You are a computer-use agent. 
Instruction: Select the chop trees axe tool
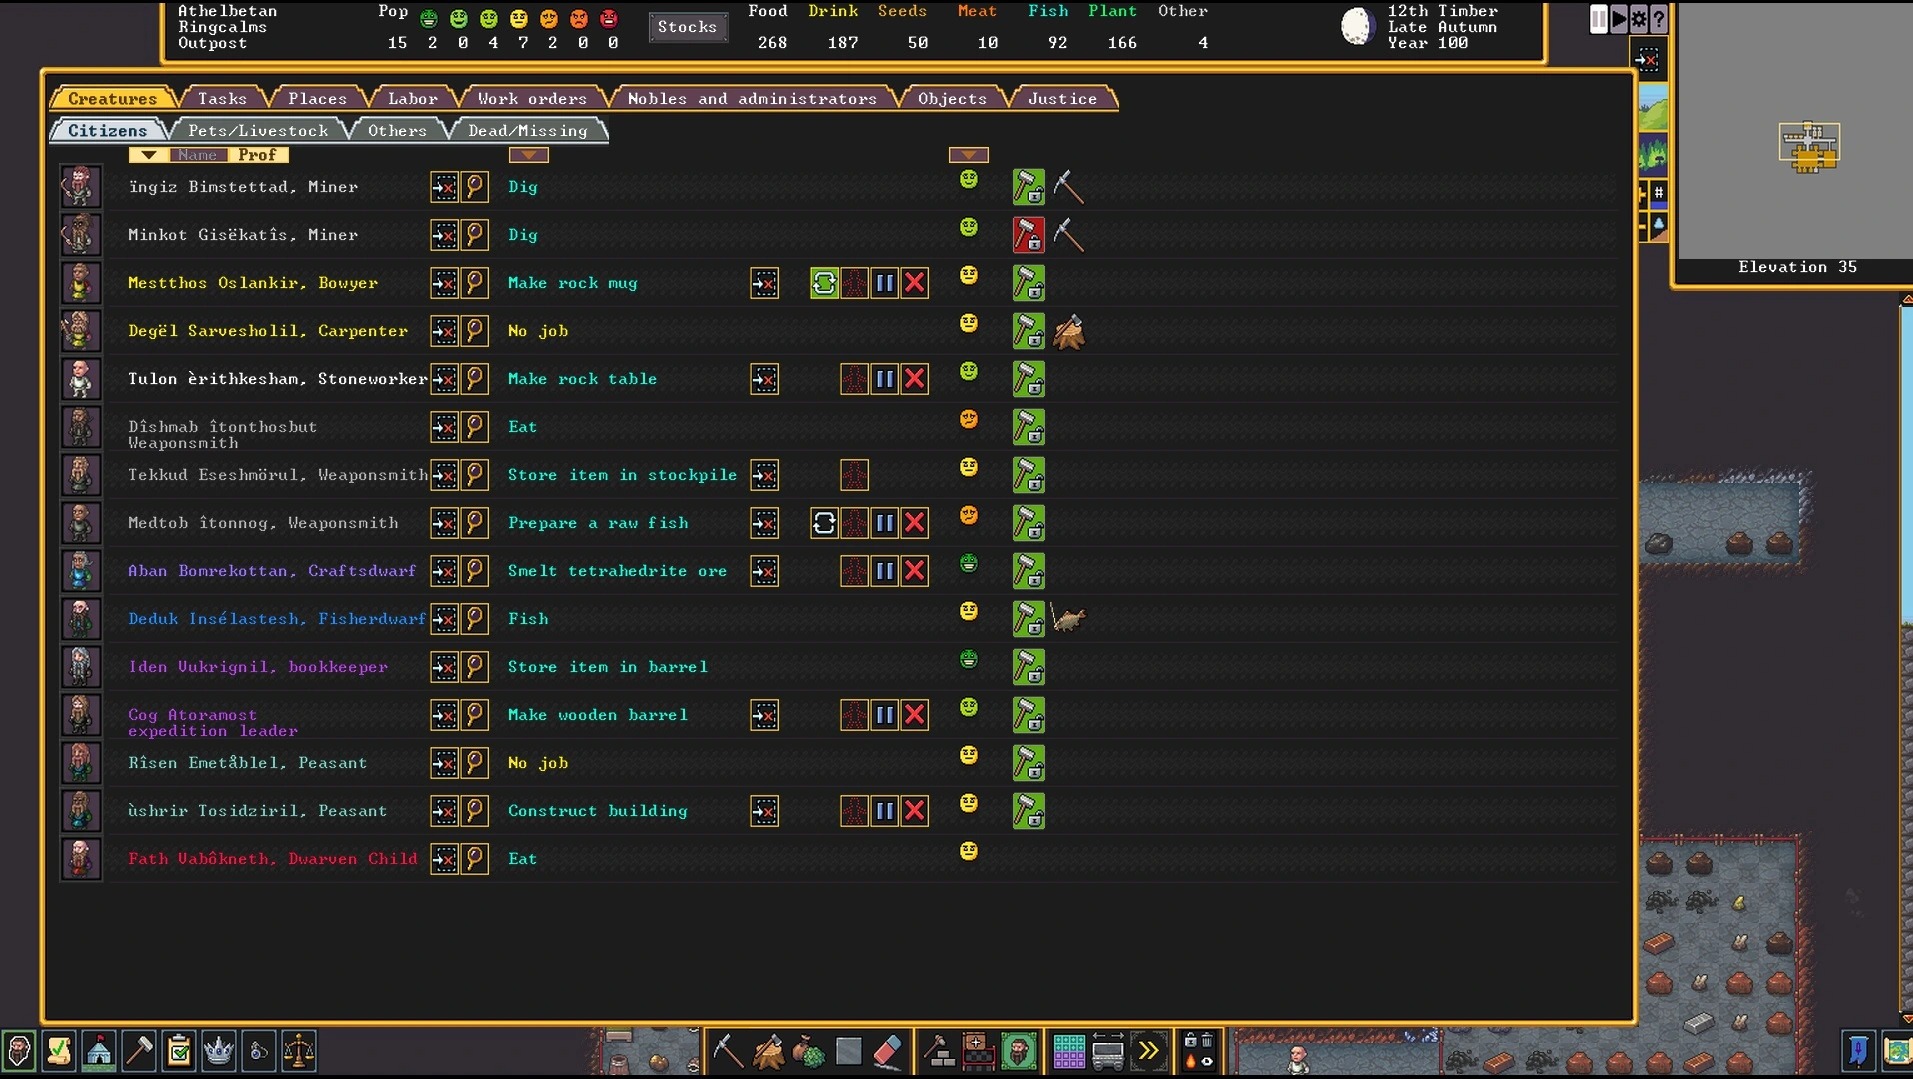[768, 1051]
